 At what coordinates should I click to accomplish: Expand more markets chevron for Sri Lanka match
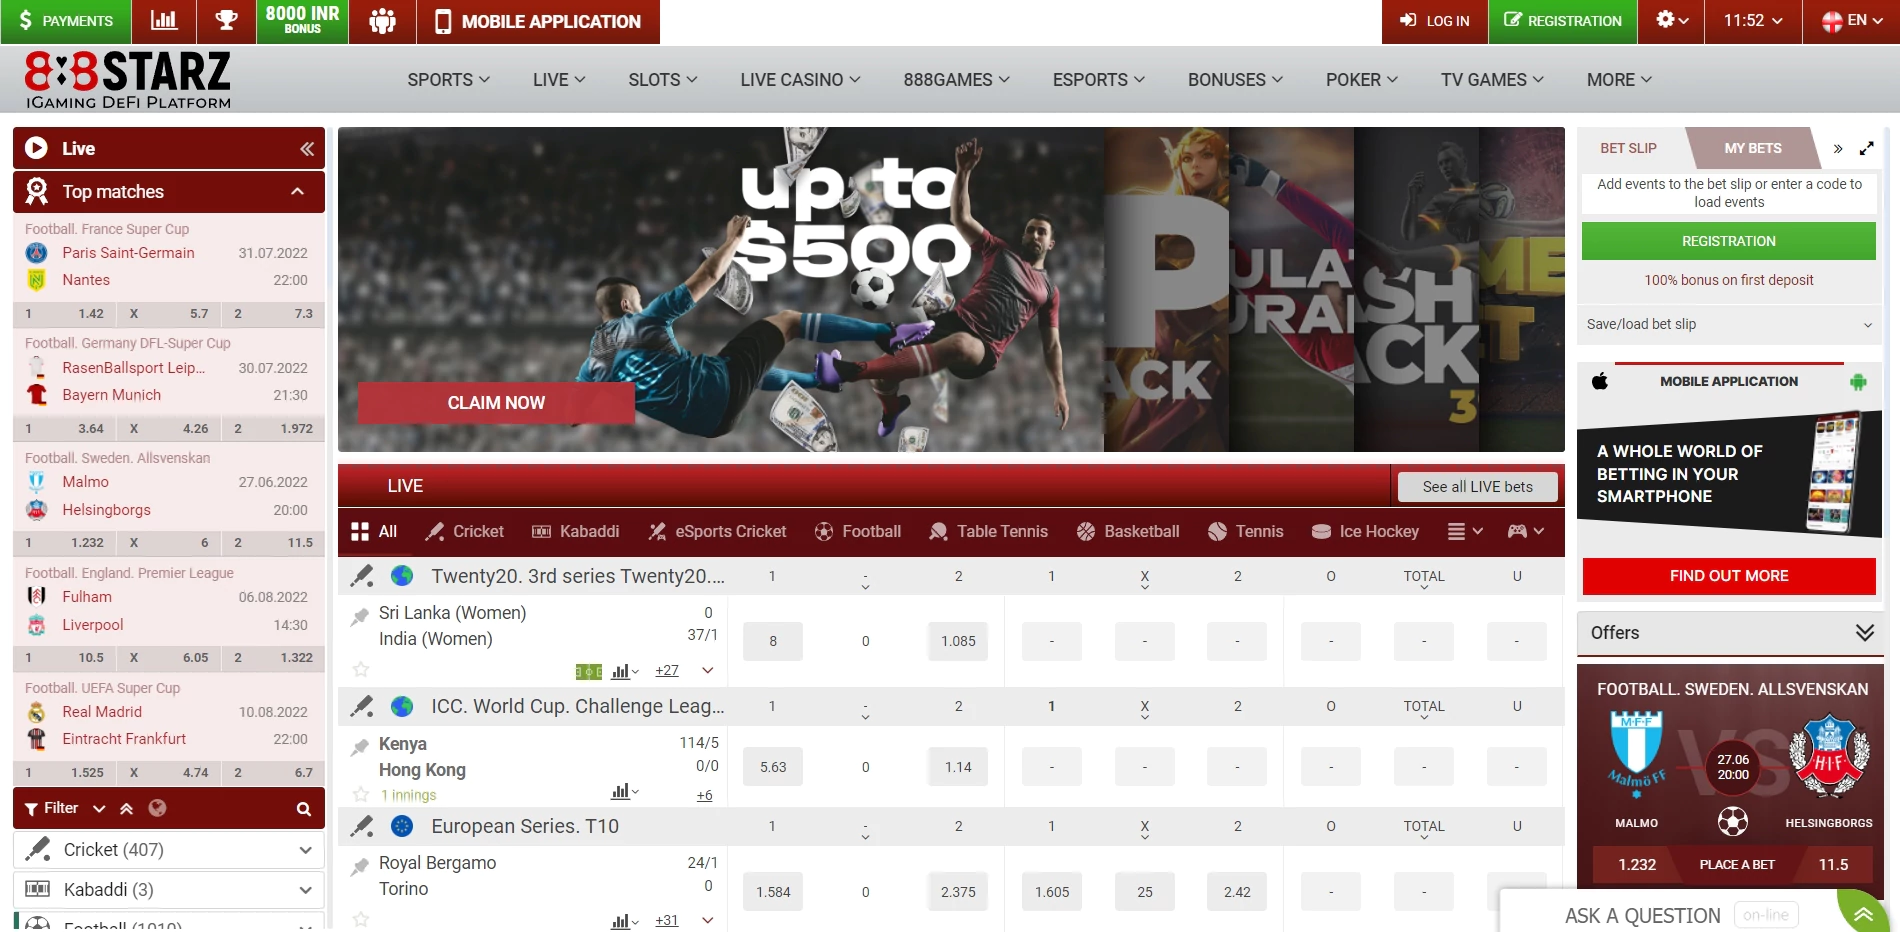[708, 670]
